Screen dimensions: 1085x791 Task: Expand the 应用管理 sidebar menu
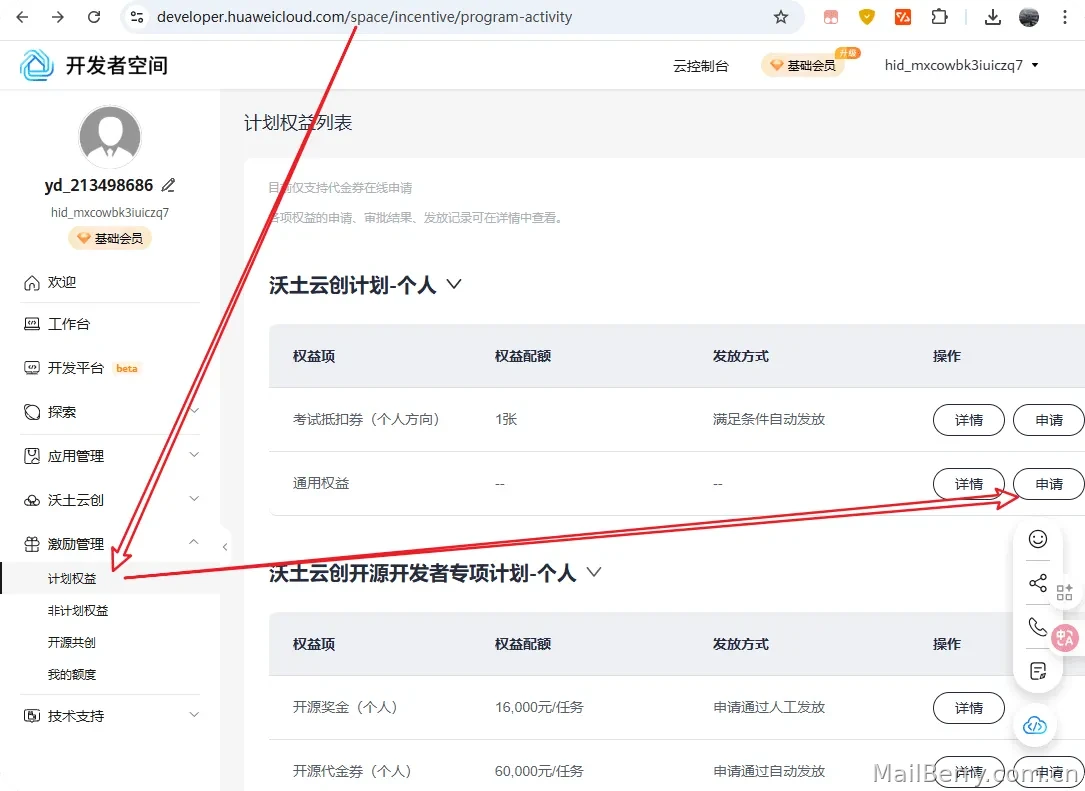click(x=111, y=456)
